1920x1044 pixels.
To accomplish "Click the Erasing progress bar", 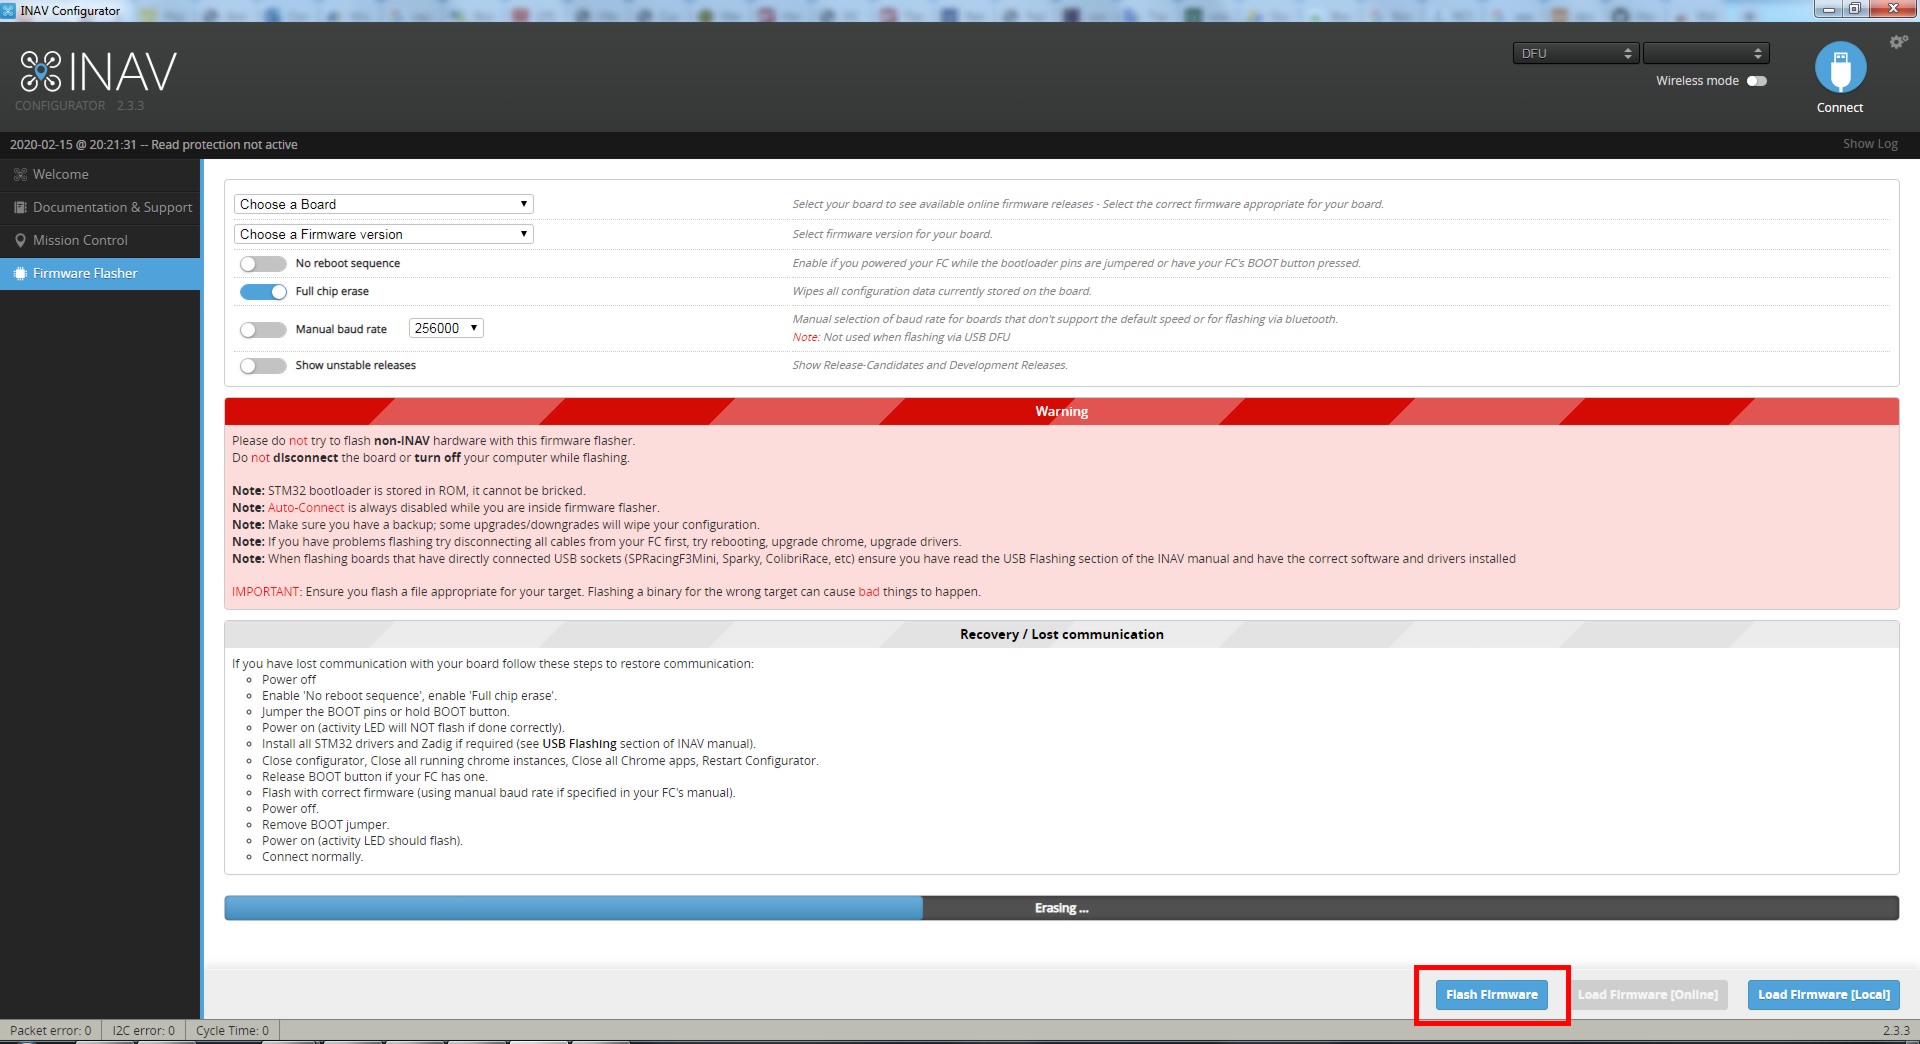I will pyautogui.click(x=1061, y=908).
